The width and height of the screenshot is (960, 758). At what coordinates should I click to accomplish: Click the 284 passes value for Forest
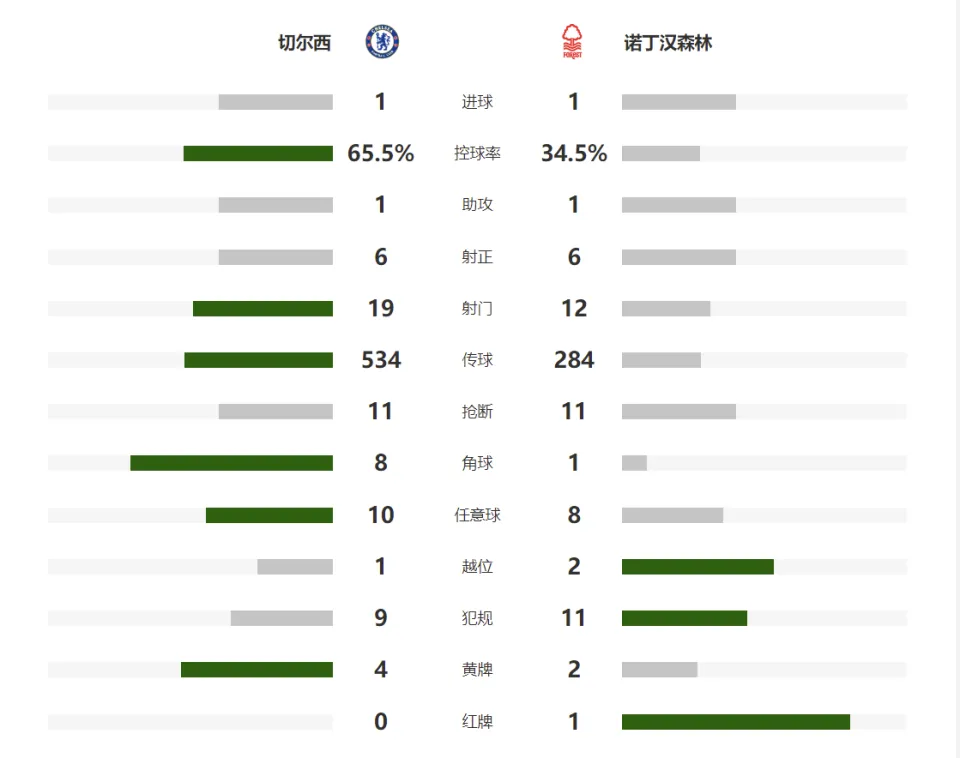(574, 360)
